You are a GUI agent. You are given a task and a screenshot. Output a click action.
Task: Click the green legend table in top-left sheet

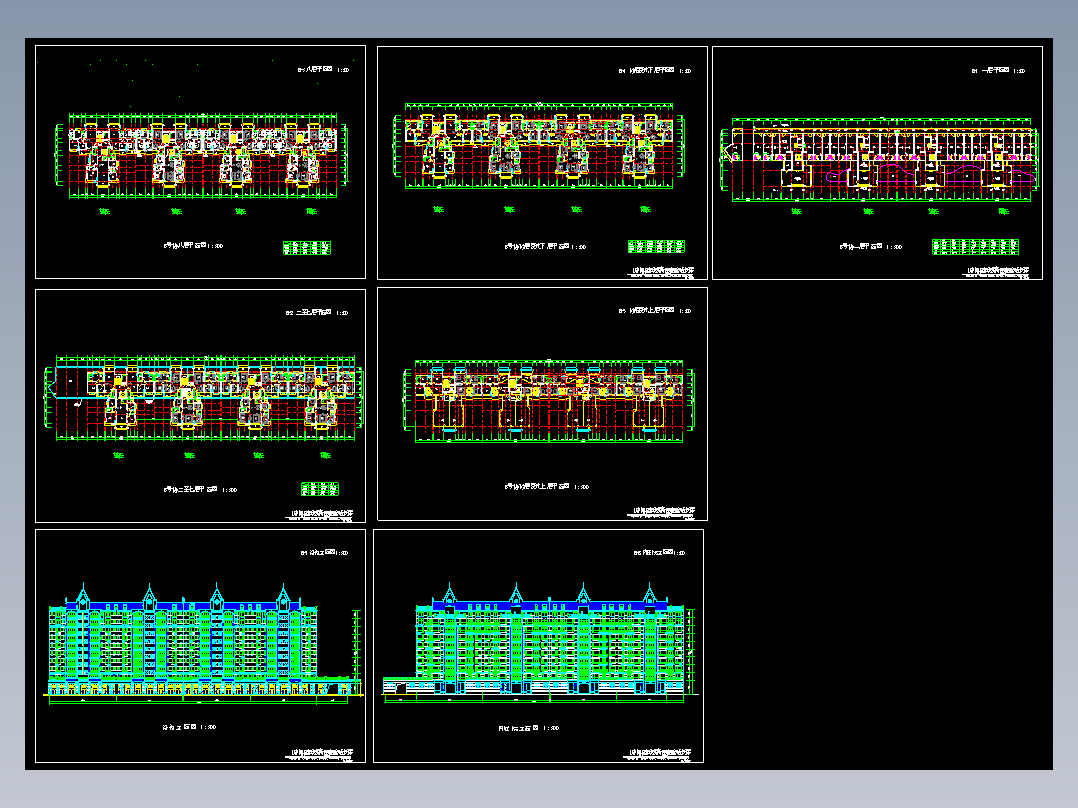tap(307, 248)
